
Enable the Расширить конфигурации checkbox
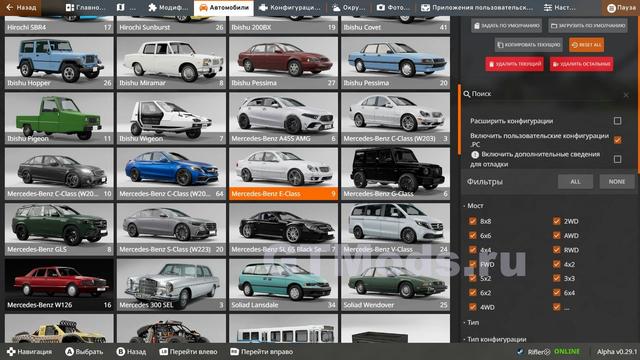[x=618, y=121]
